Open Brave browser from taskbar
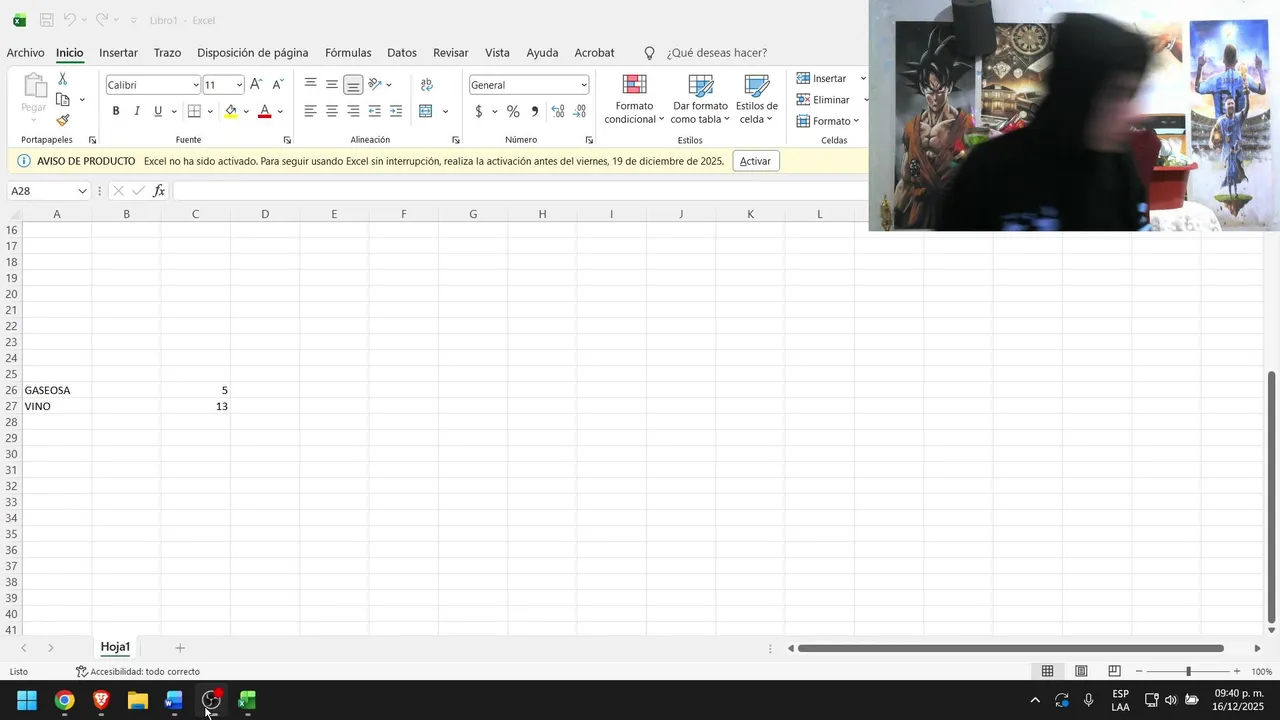Screen dimensions: 1280x720 [101, 700]
